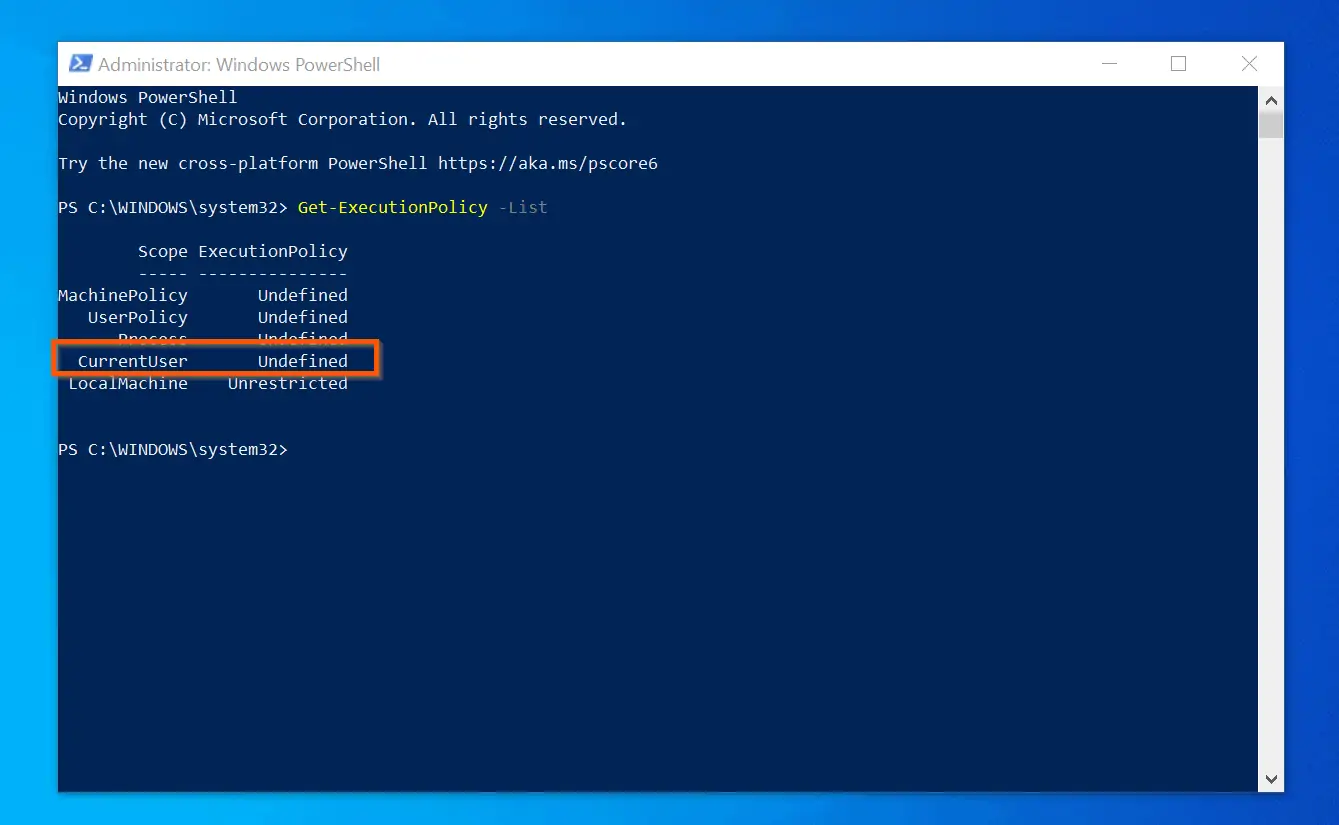Click the 'Get-ExecutionPolicy' command text
Viewport: 1339px width, 825px height.
coord(392,207)
